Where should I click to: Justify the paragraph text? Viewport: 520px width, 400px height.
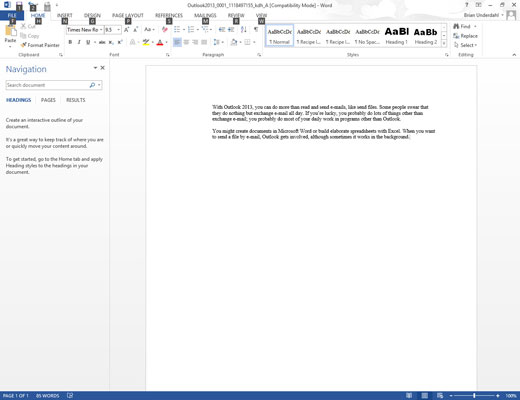click(204, 42)
